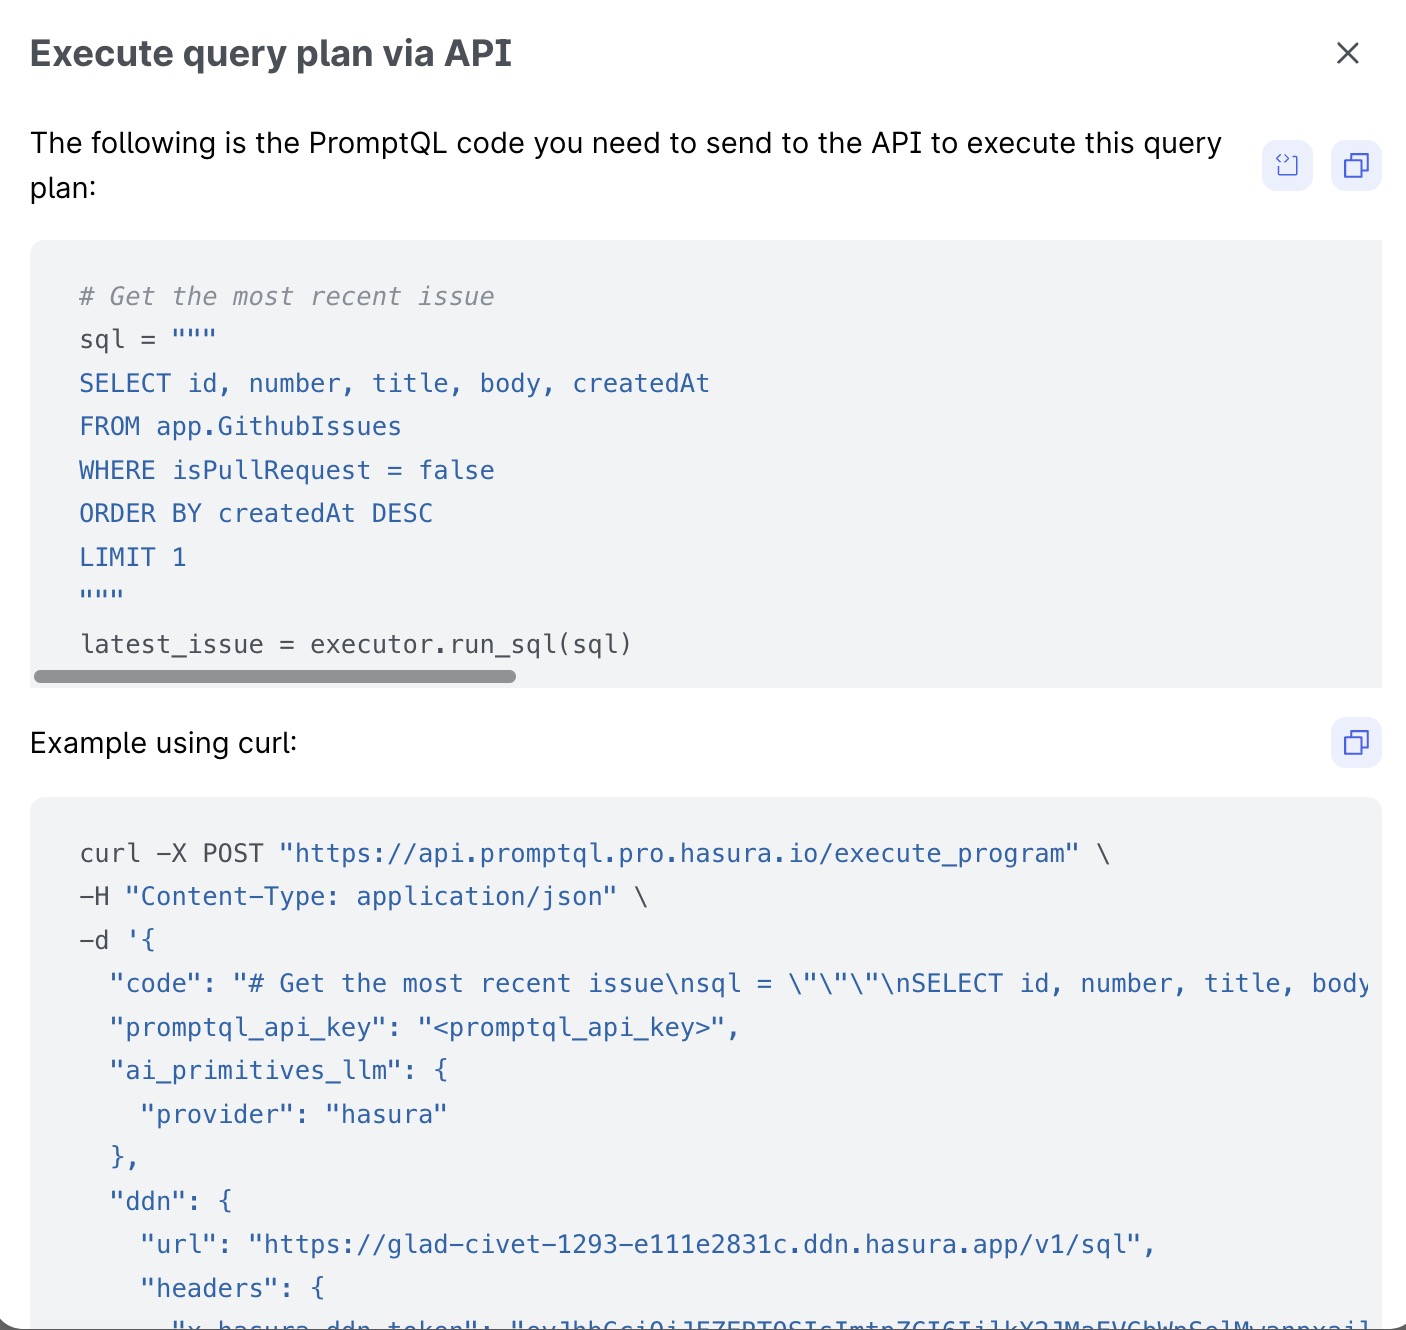This screenshot has width=1406, height=1330.
Task: Click the horizontal scrollbar under PromptQL code
Action: click(275, 676)
